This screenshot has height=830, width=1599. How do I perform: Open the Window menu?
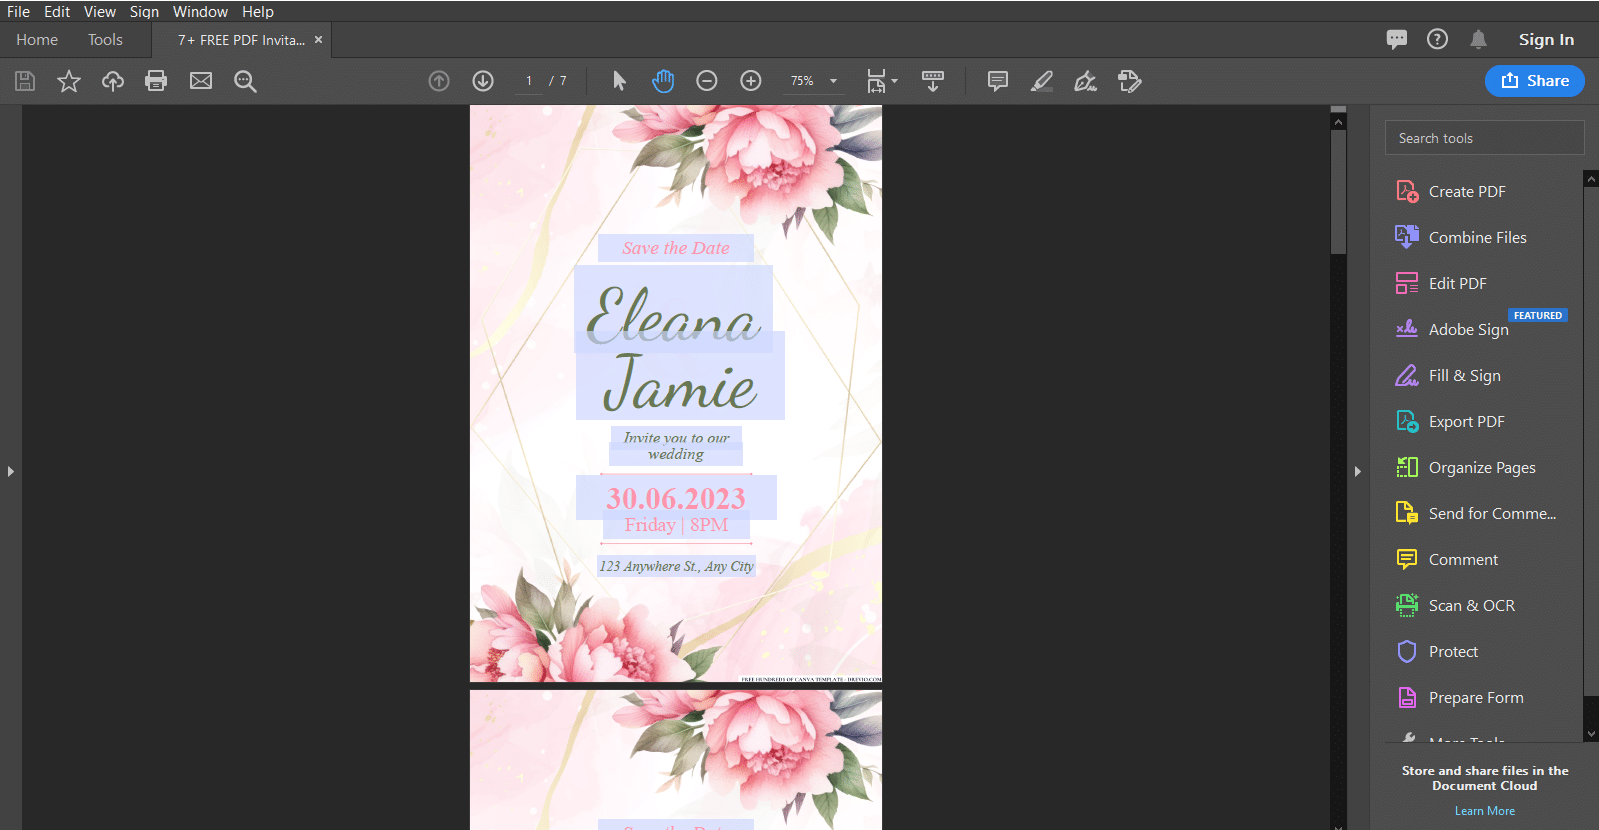[200, 12]
